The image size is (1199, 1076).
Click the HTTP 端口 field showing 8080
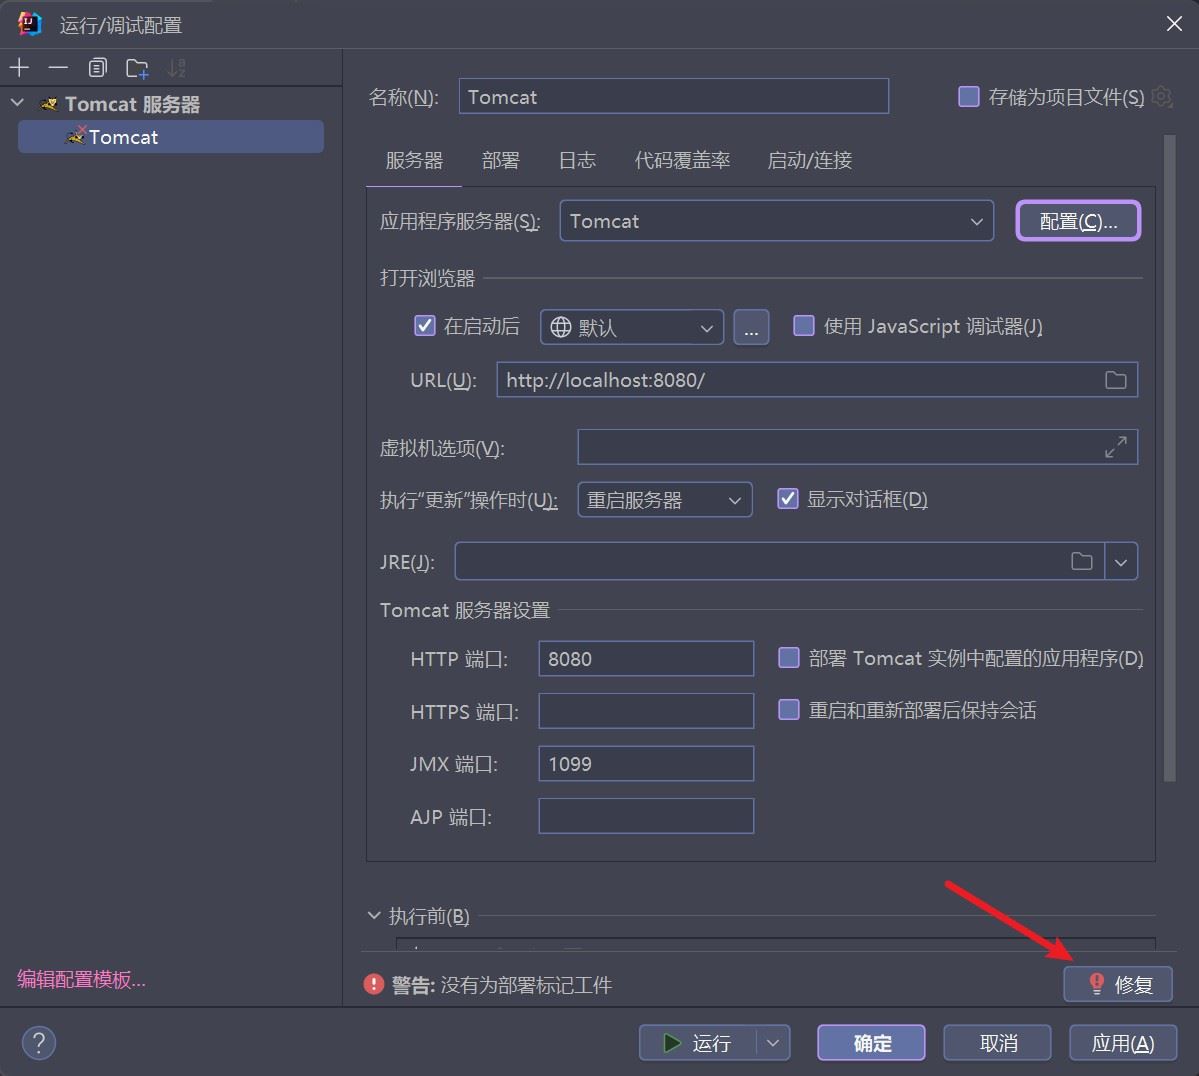646,658
